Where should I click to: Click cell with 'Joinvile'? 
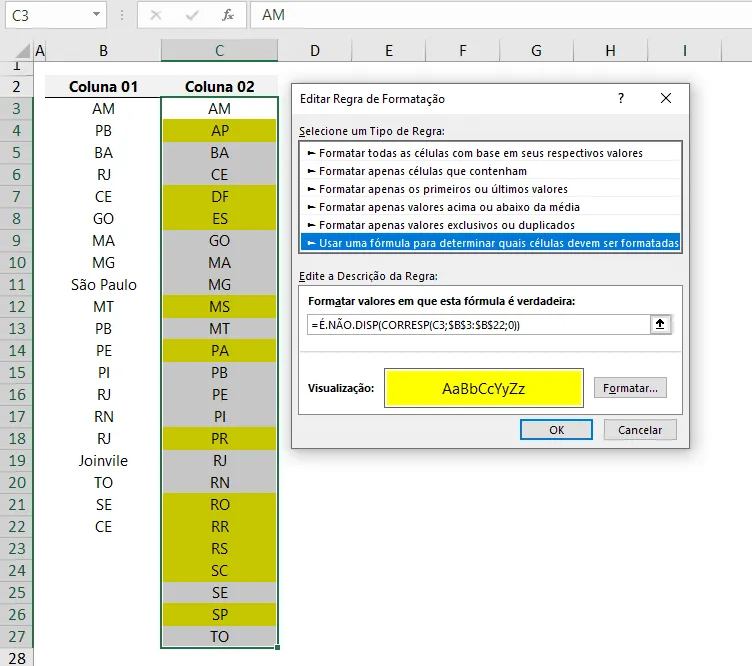click(103, 461)
